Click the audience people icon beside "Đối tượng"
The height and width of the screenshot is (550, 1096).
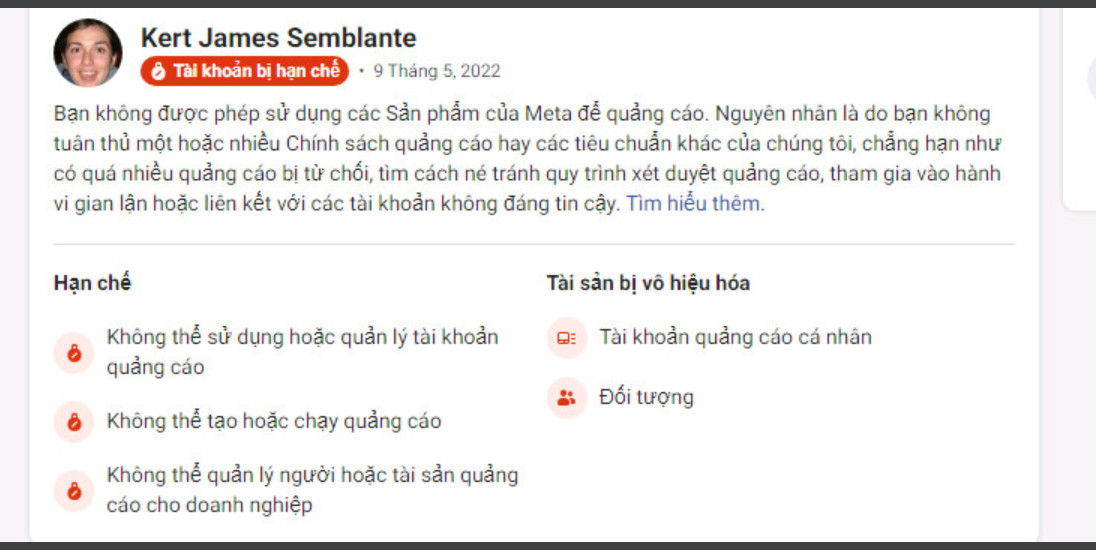point(566,398)
